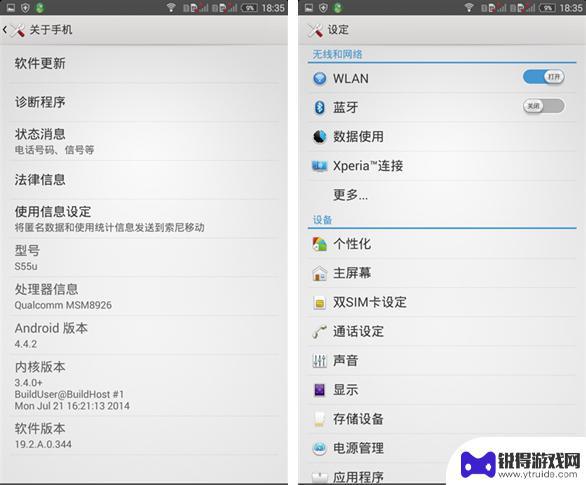Tap the 显示 display icon
The image size is (586, 485).
point(320,390)
